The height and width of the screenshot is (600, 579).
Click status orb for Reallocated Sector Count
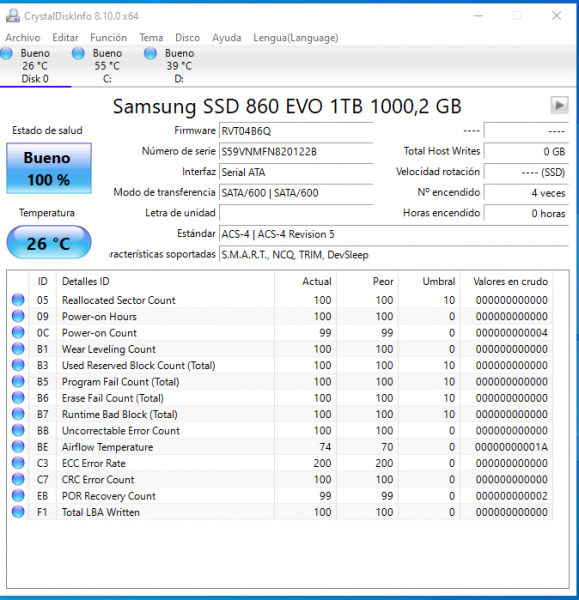[18, 300]
